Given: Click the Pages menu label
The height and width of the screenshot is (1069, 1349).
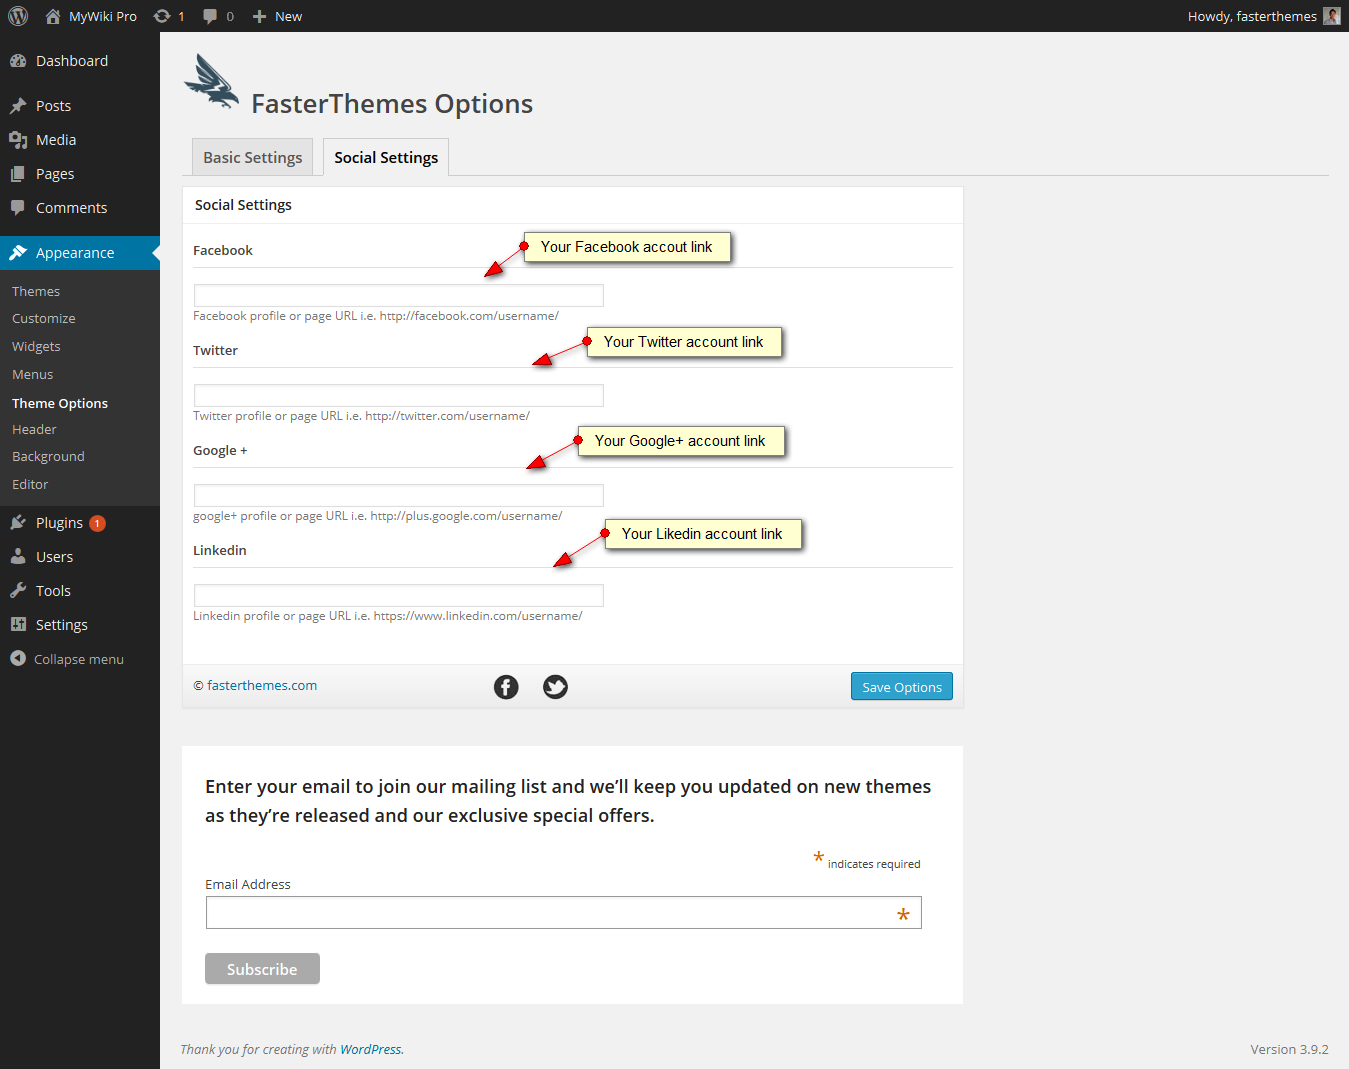Looking at the screenshot, I should point(55,174).
